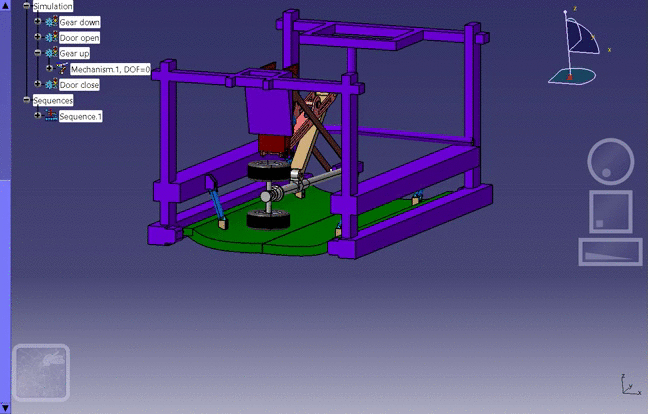Image resolution: width=648 pixels, height=414 pixels.
Task: Select the Simulation label in tree
Action: point(53,6)
